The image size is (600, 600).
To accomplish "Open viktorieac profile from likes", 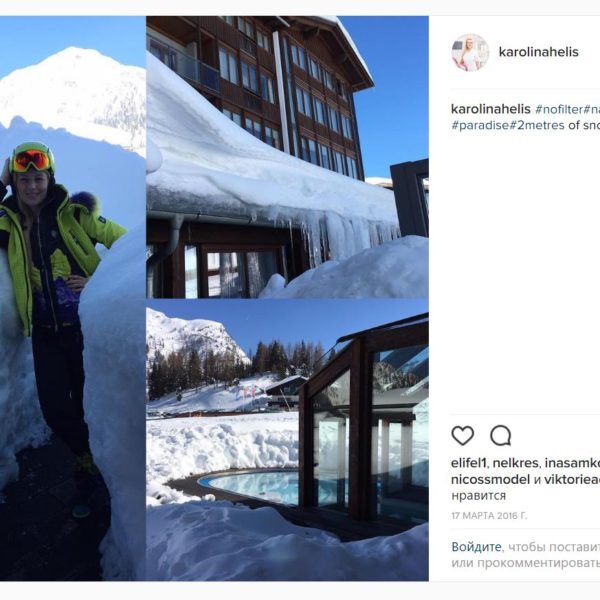I will click(572, 479).
